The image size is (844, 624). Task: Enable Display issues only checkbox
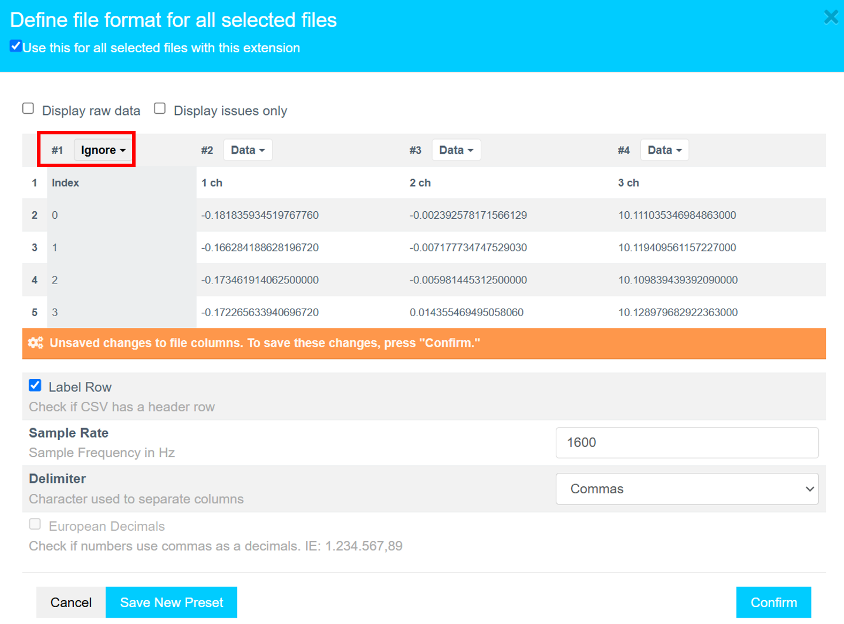160,109
